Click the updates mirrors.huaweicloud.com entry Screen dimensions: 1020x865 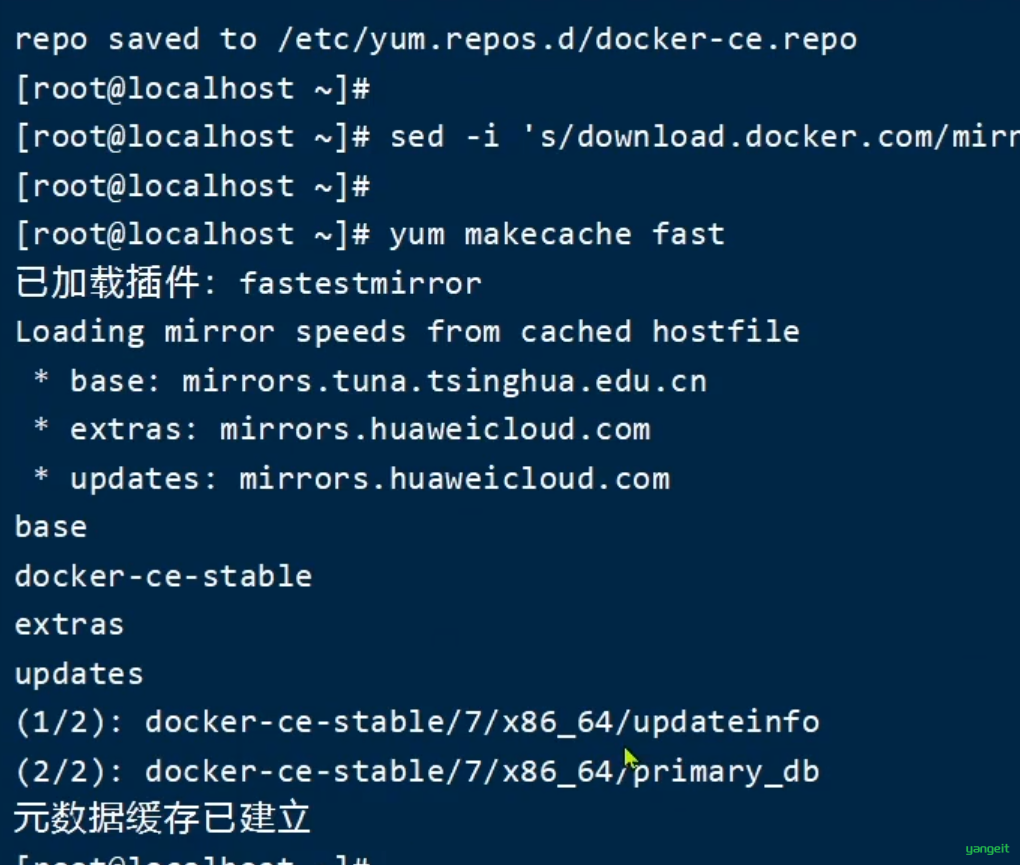coord(369,479)
